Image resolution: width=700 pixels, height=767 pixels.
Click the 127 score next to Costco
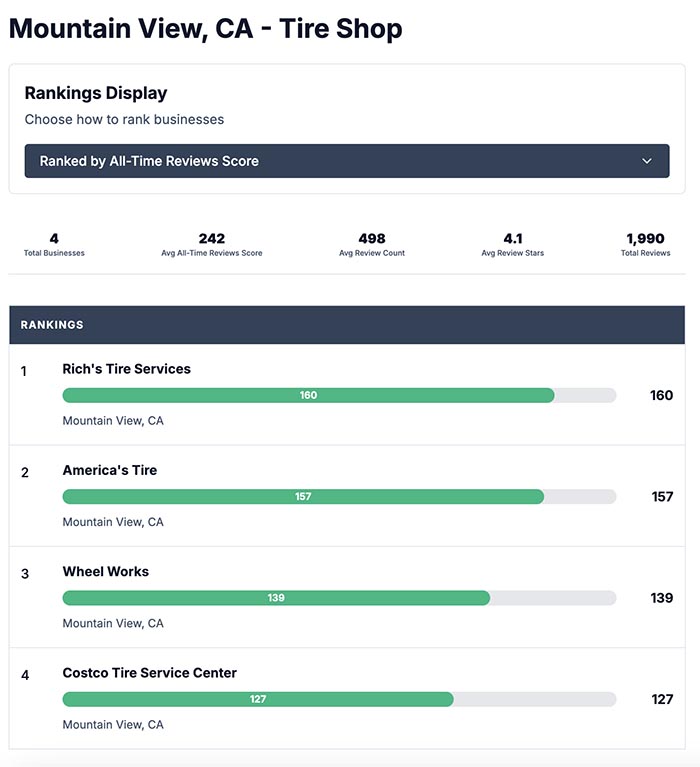pos(662,699)
